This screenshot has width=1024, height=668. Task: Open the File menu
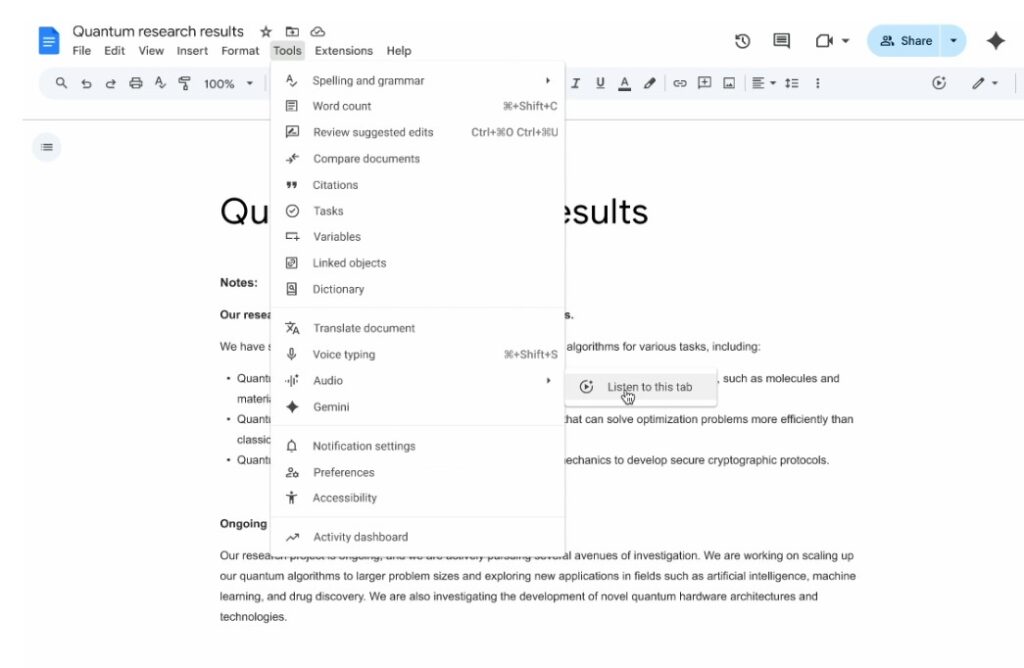[x=82, y=51]
